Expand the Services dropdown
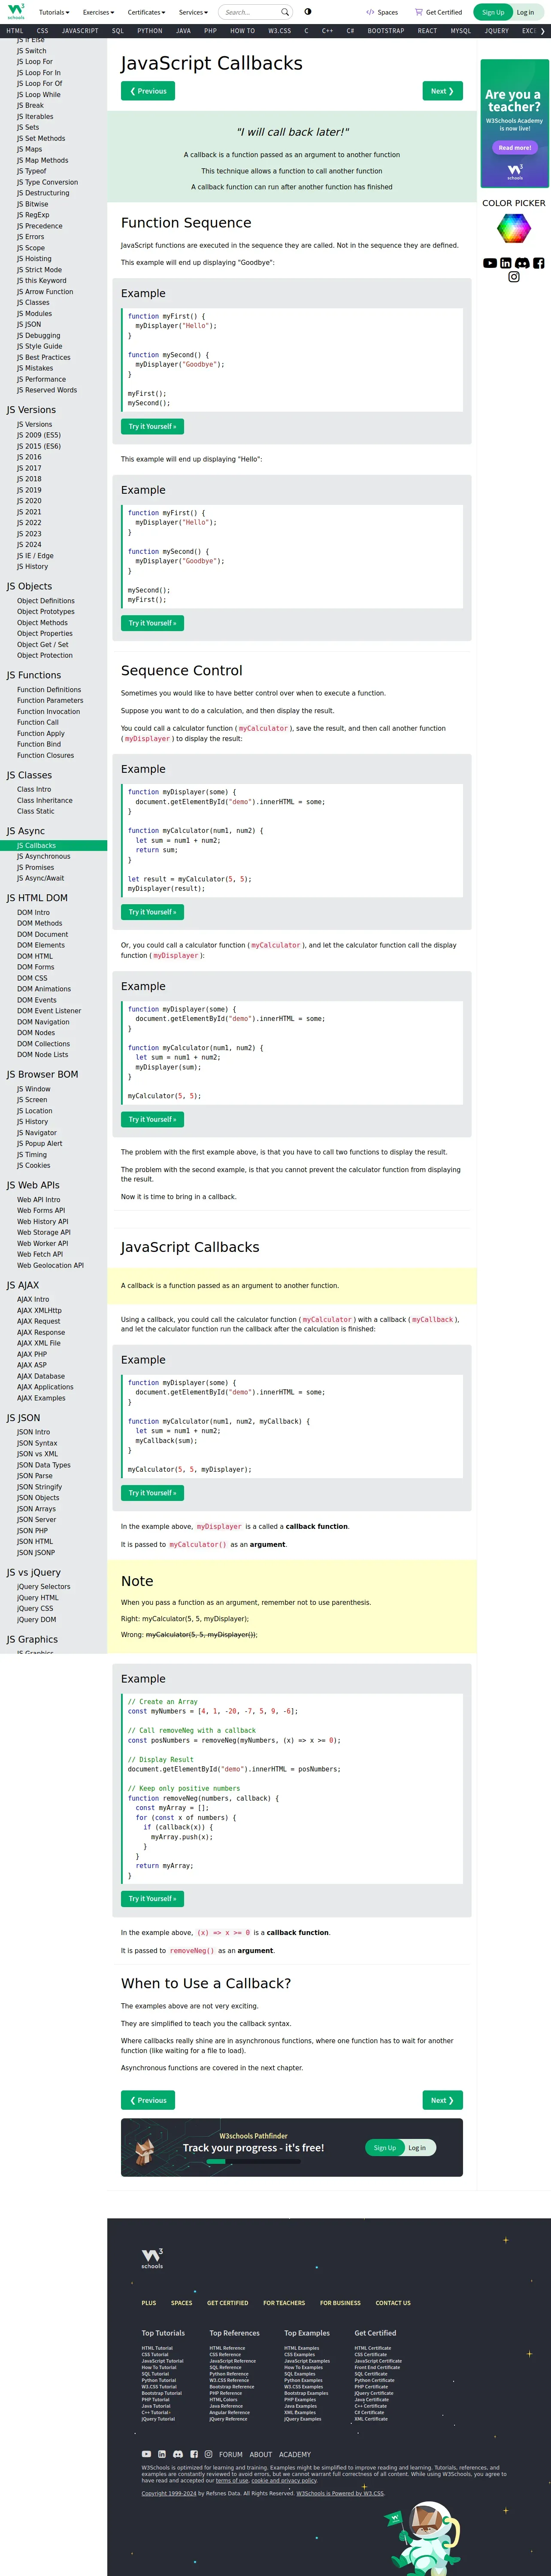 pyautogui.click(x=193, y=12)
